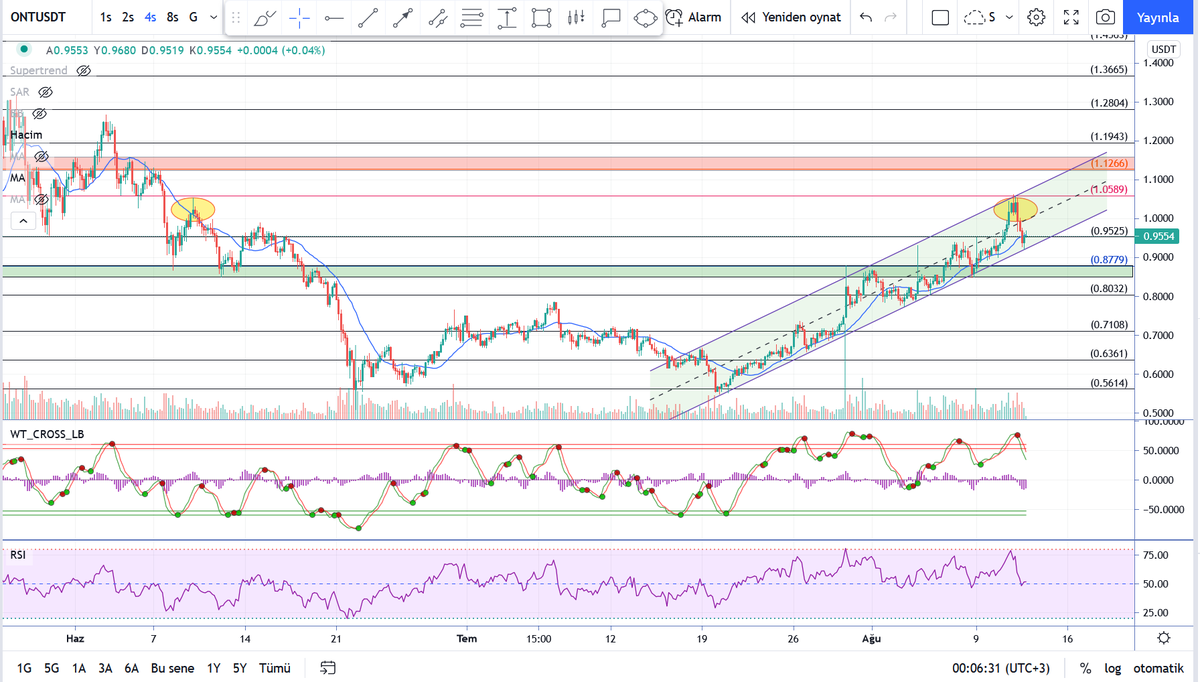Image resolution: width=1200 pixels, height=682 pixels.
Task: Select the crosshair cursor tool
Action: [x=298, y=17]
